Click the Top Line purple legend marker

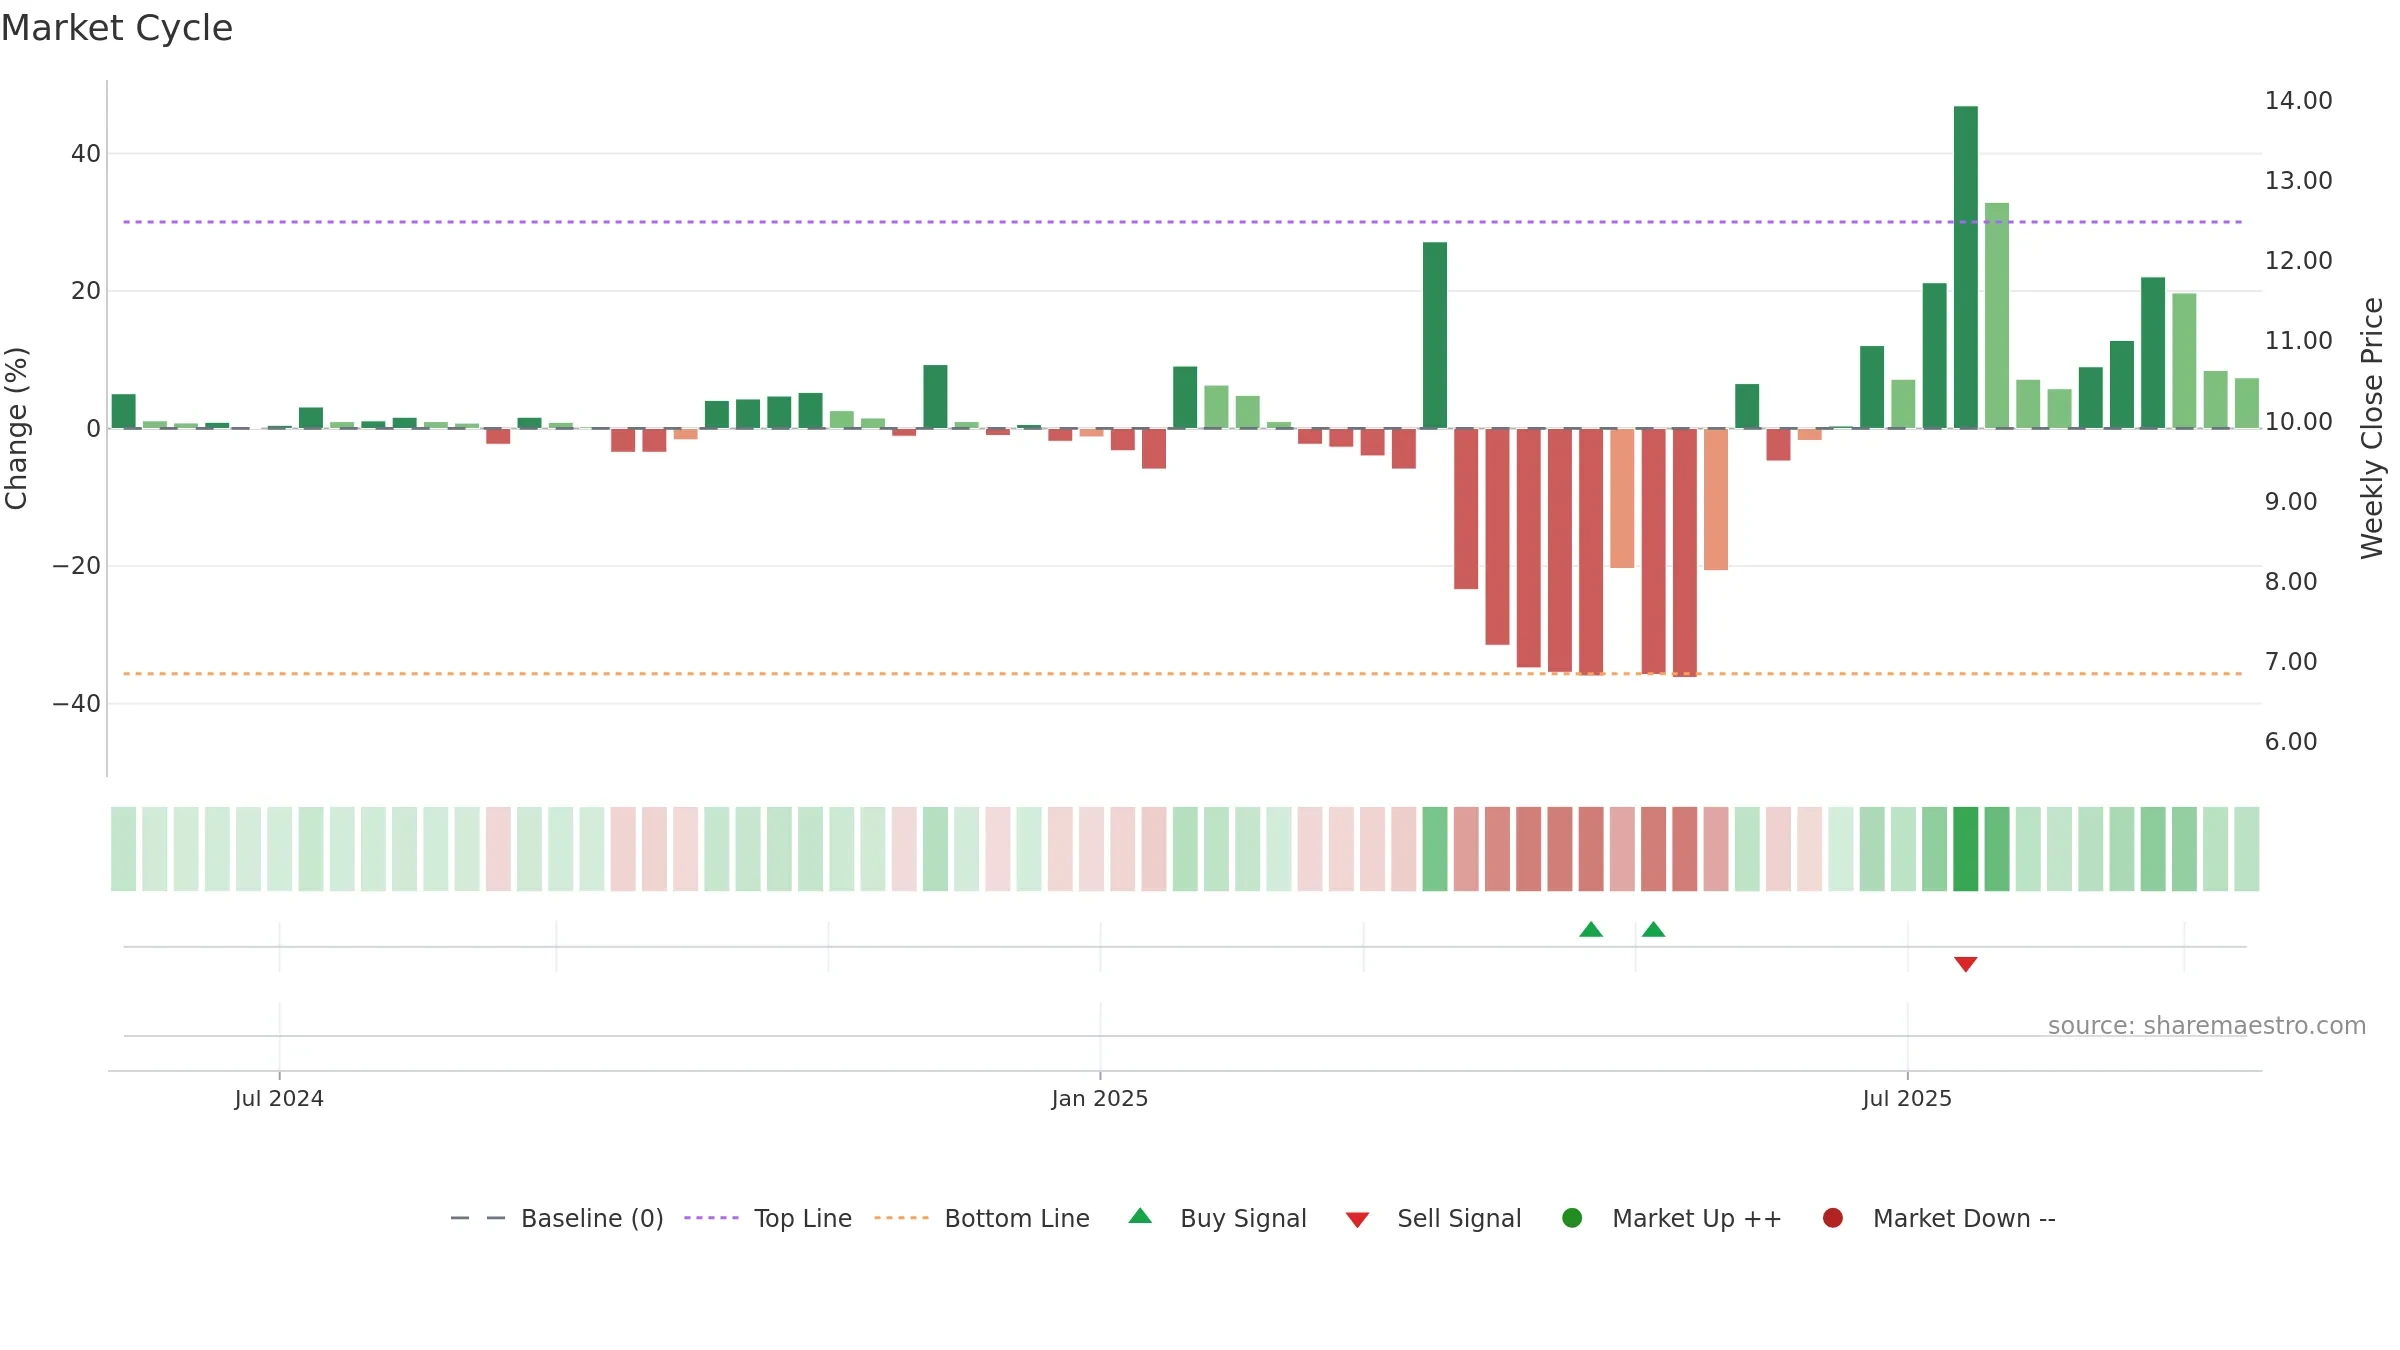click(711, 1218)
